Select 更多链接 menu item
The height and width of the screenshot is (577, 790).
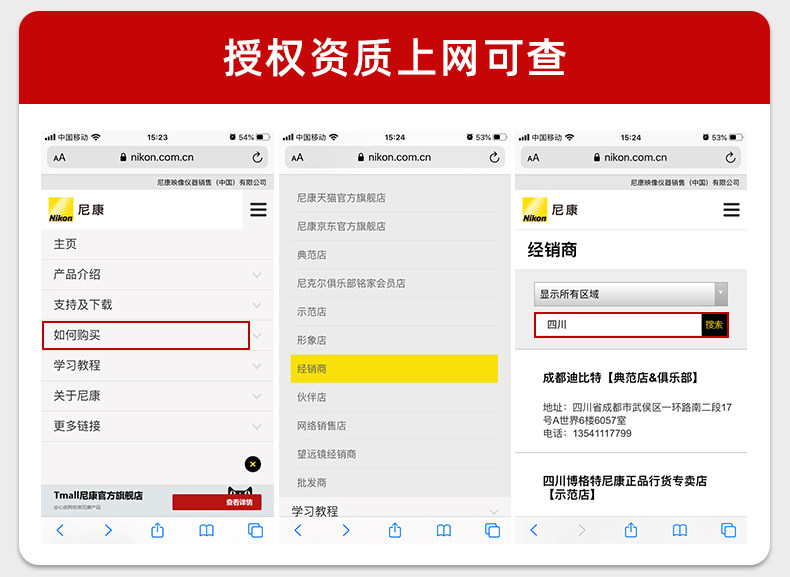point(157,426)
